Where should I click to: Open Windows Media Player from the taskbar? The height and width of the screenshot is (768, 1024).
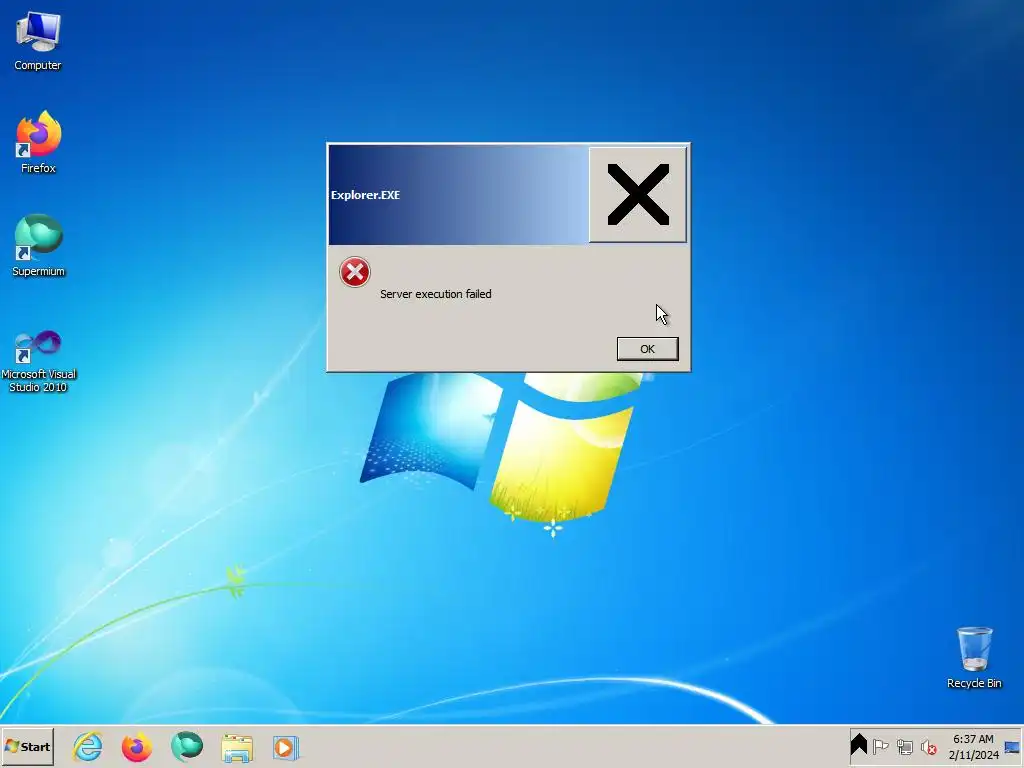point(285,747)
